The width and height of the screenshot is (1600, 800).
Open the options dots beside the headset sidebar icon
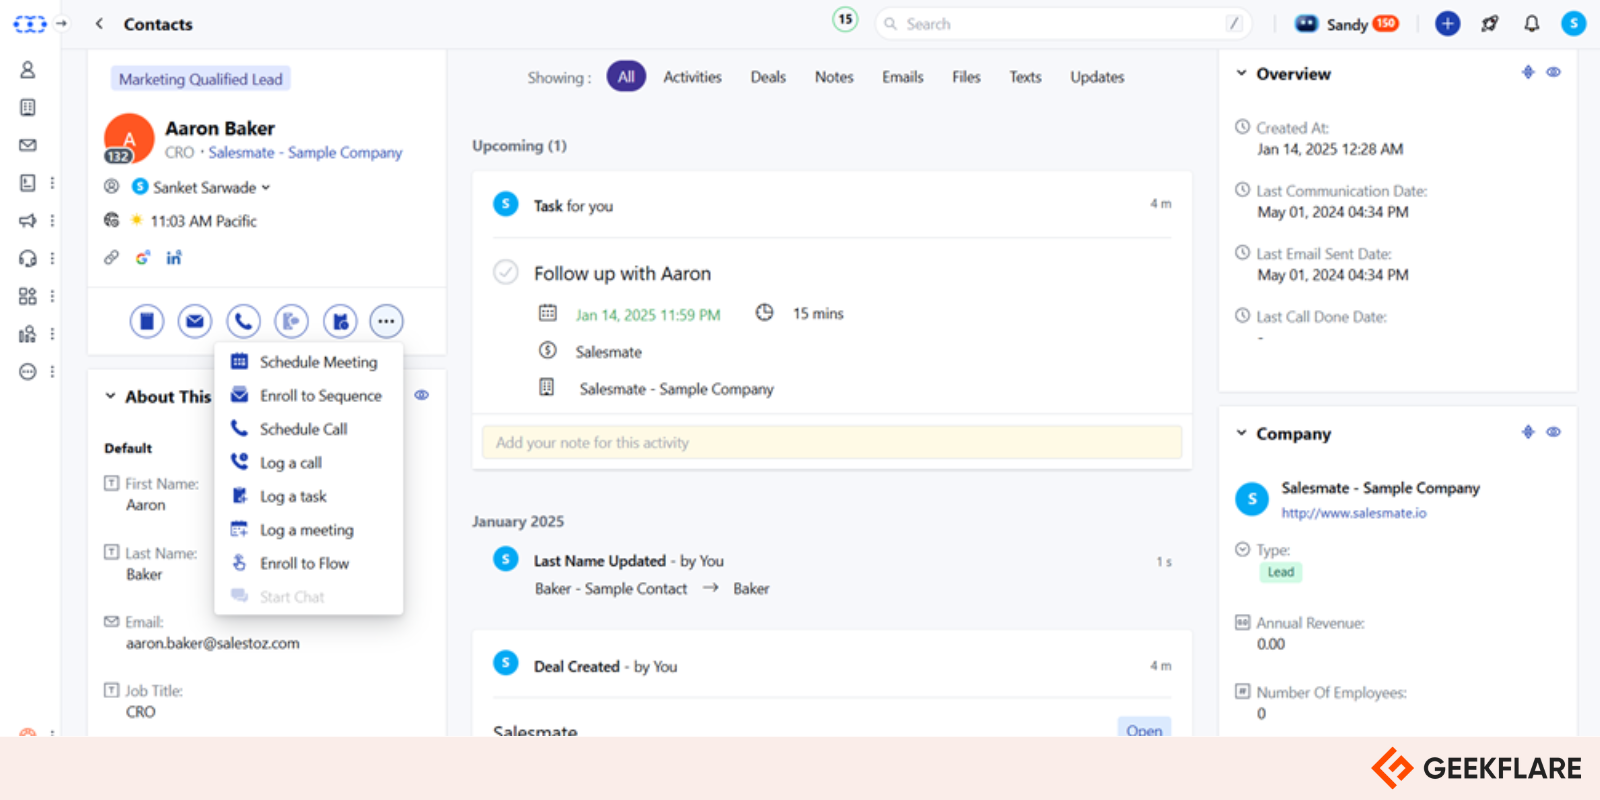click(52, 258)
